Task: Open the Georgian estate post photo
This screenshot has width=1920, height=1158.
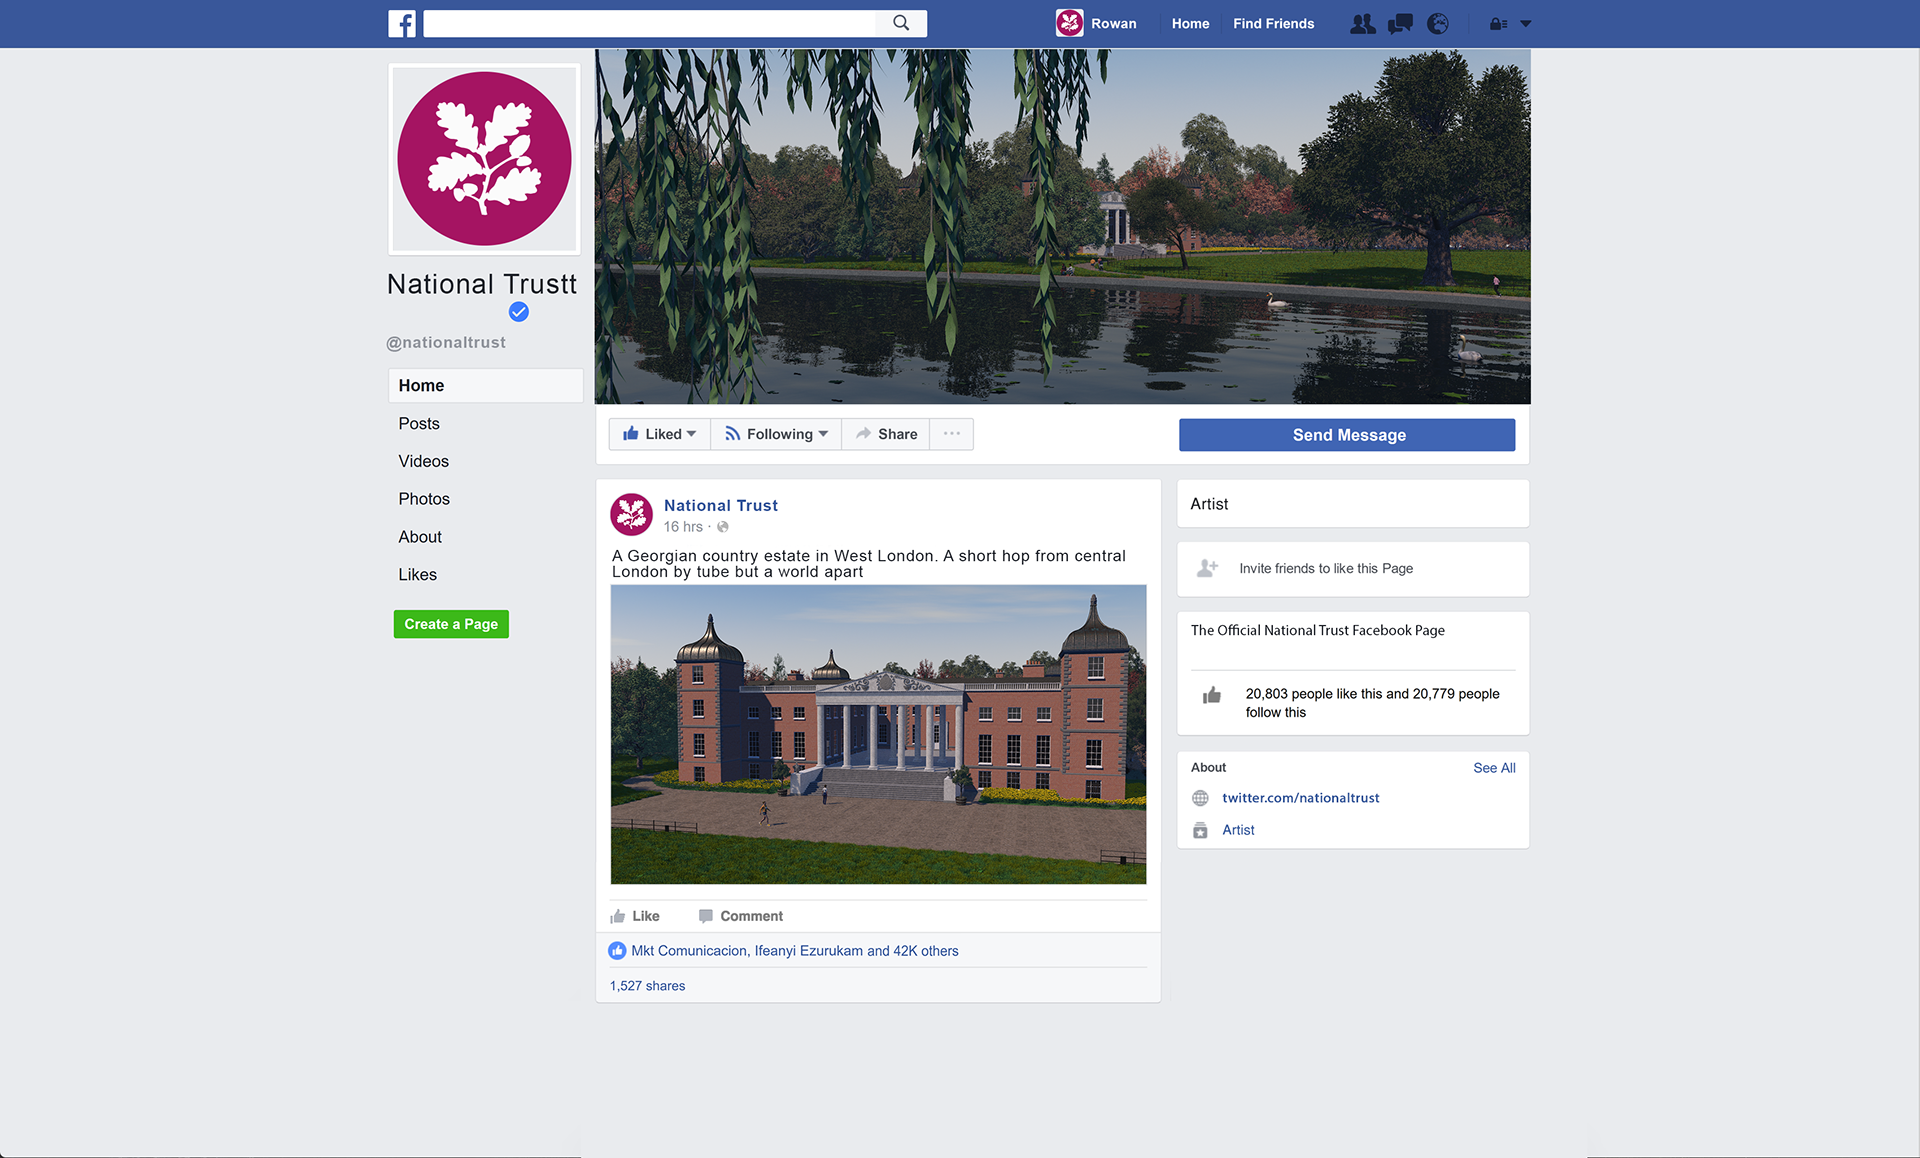Action: pyautogui.click(x=878, y=735)
